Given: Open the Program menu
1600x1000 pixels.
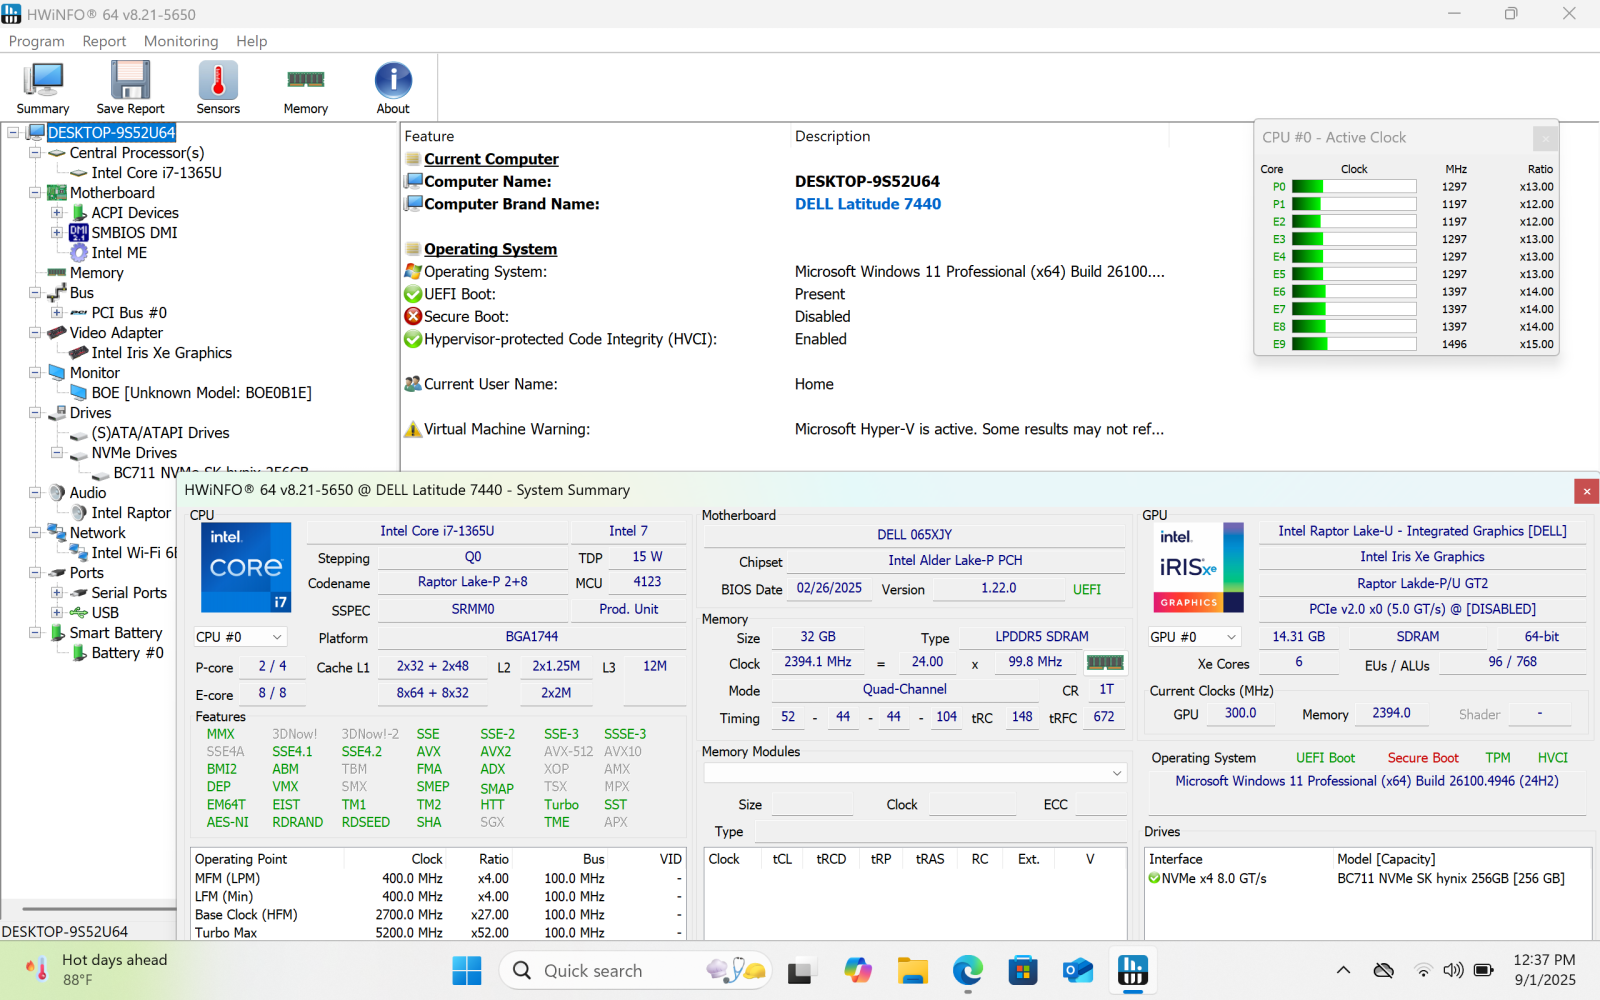Looking at the screenshot, I should (36, 41).
